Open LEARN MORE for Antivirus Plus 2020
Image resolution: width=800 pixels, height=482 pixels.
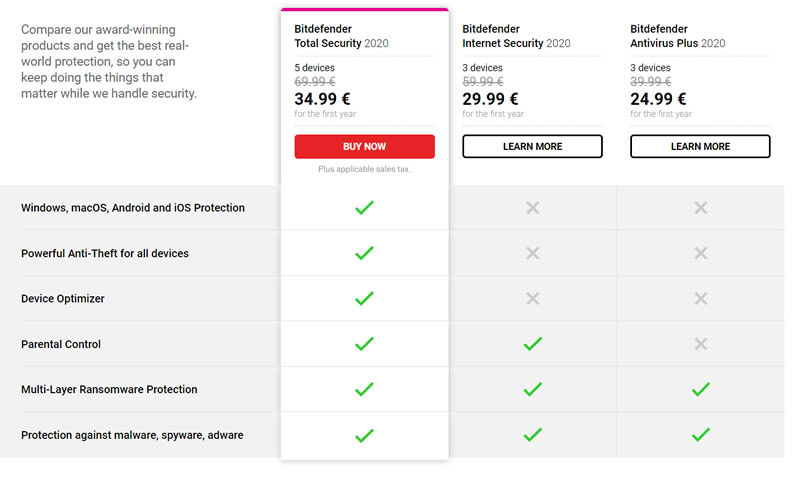(700, 146)
